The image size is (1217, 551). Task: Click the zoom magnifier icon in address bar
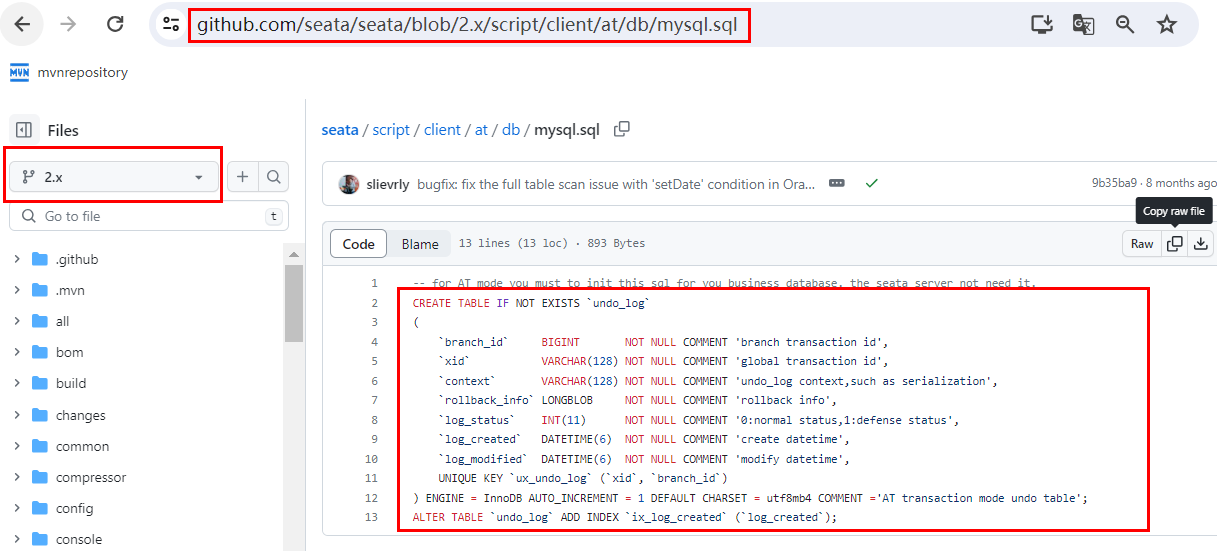(x=1125, y=25)
